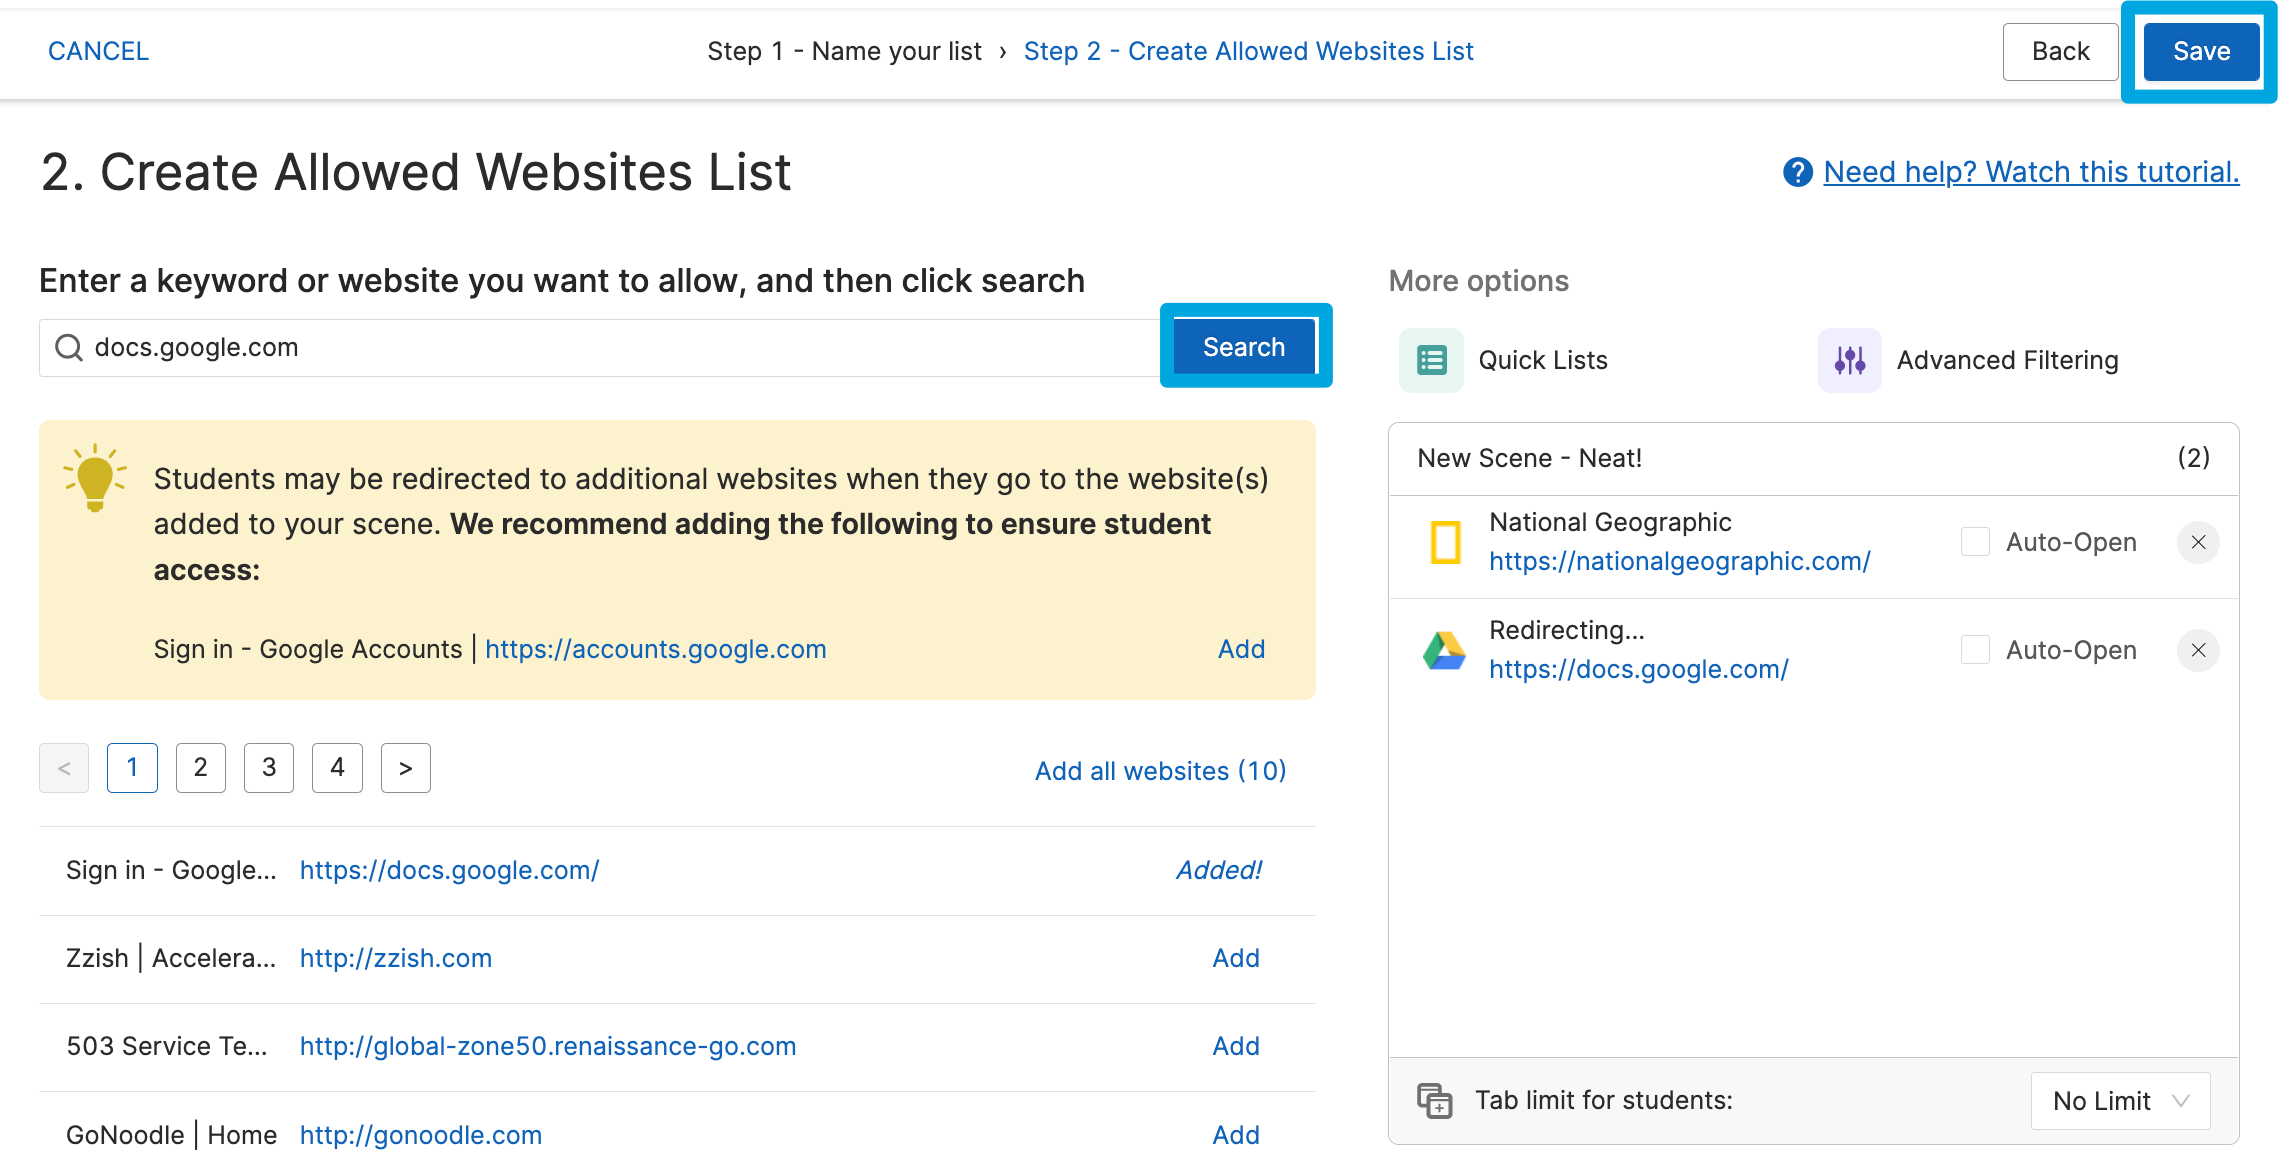Enable Auto-Open for docs.google.com
The width and height of the screenshot is (2278, 1158).
1975,649
